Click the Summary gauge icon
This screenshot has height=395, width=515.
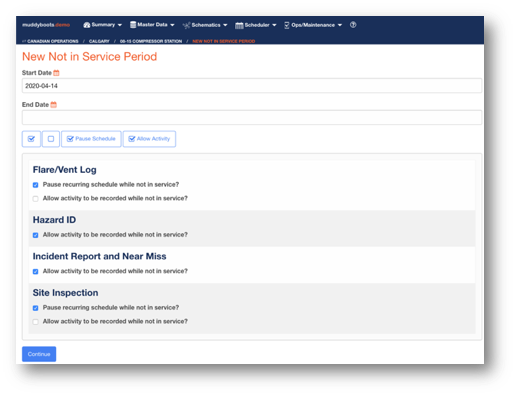(87, 25)
